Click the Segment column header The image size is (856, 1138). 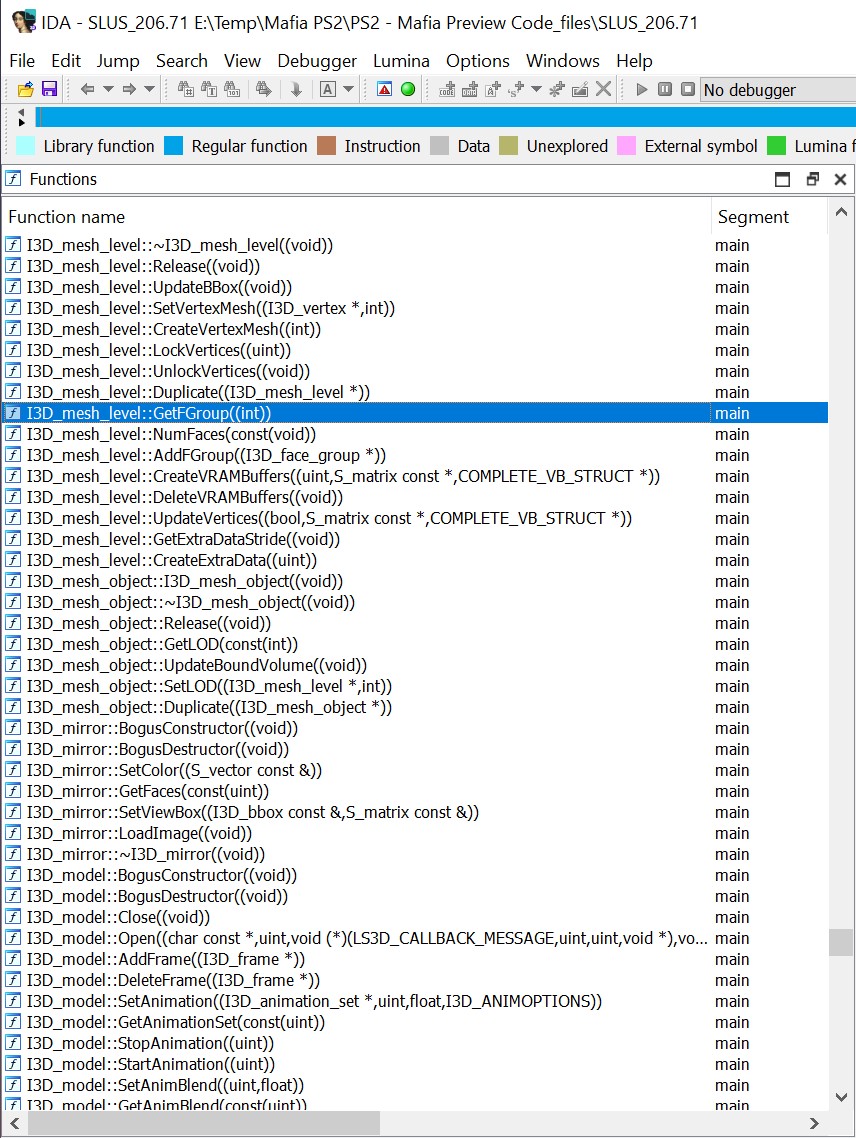[x=753, y=217]
